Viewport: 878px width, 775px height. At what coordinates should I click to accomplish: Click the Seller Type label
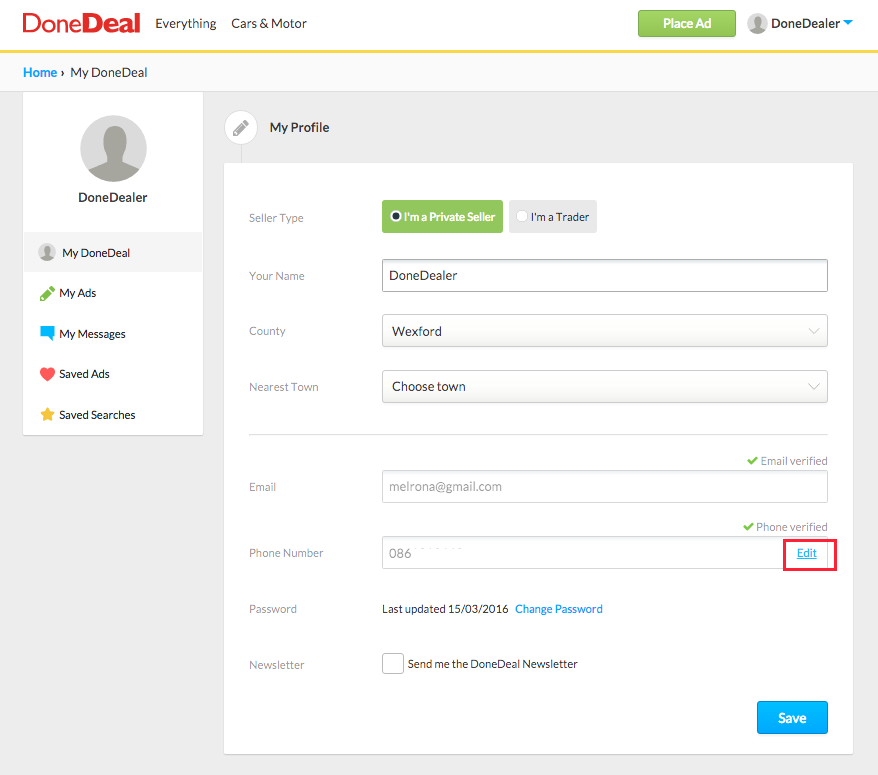pos(276,218)
